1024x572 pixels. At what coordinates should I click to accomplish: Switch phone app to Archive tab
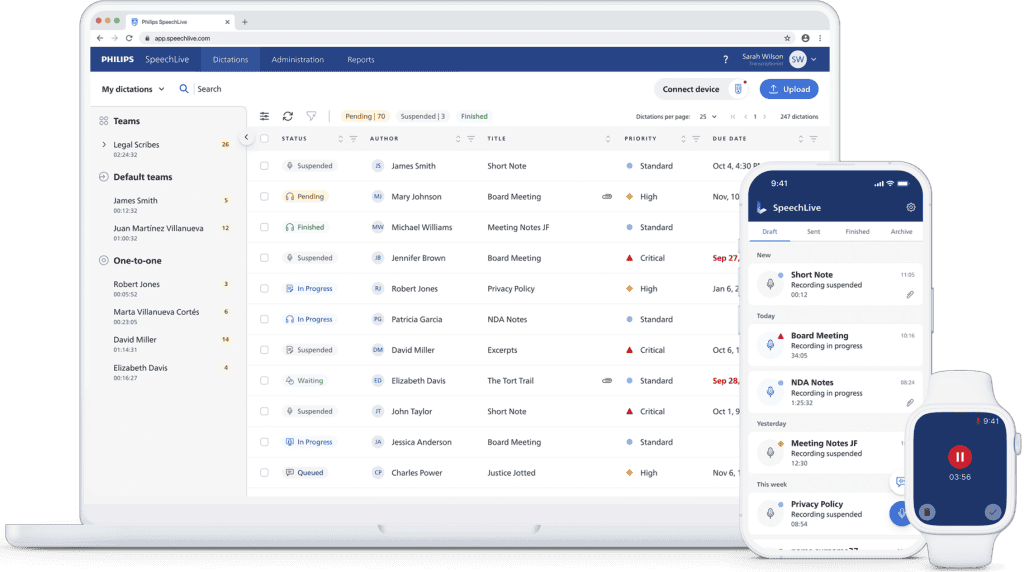(x=901, y=232)
